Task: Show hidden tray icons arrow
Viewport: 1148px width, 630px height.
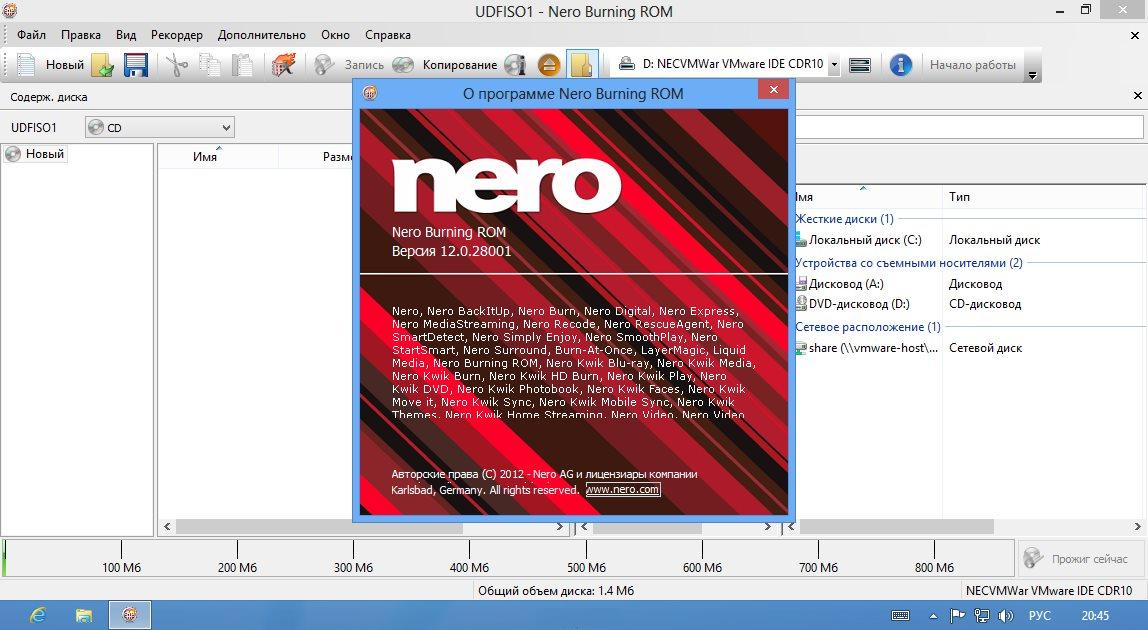Action: click(933, 616)
